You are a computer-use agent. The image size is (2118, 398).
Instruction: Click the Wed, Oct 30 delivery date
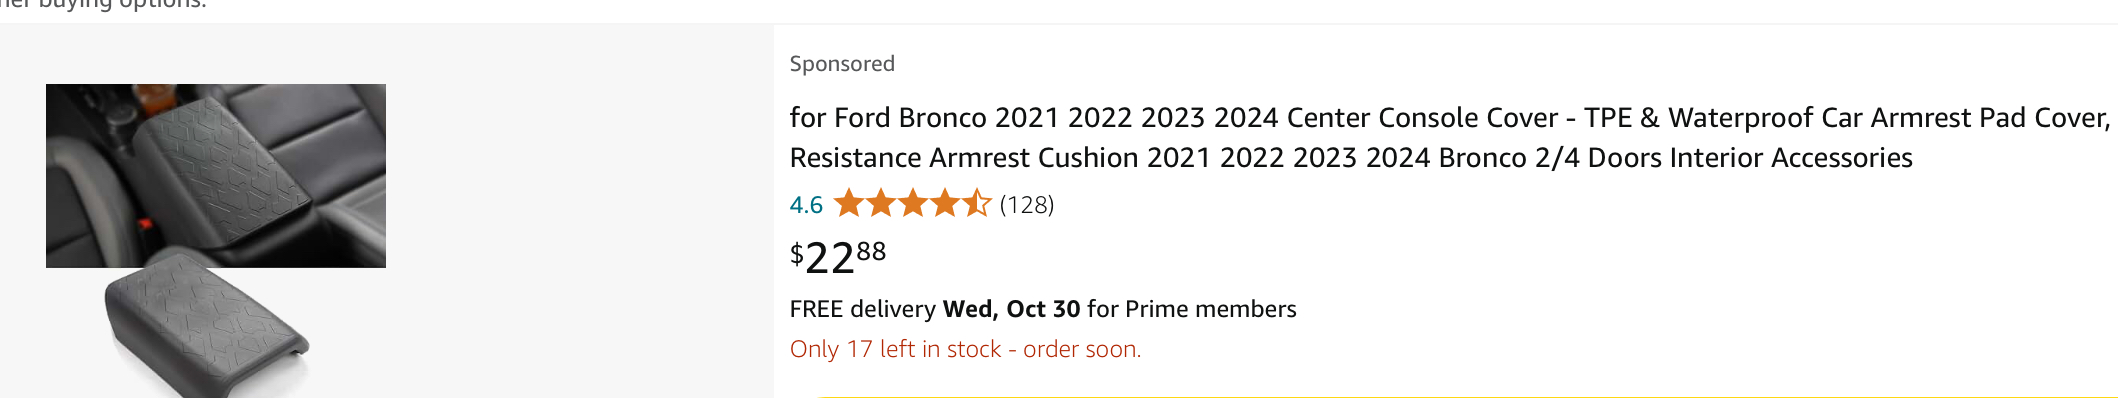point(1011,309)
